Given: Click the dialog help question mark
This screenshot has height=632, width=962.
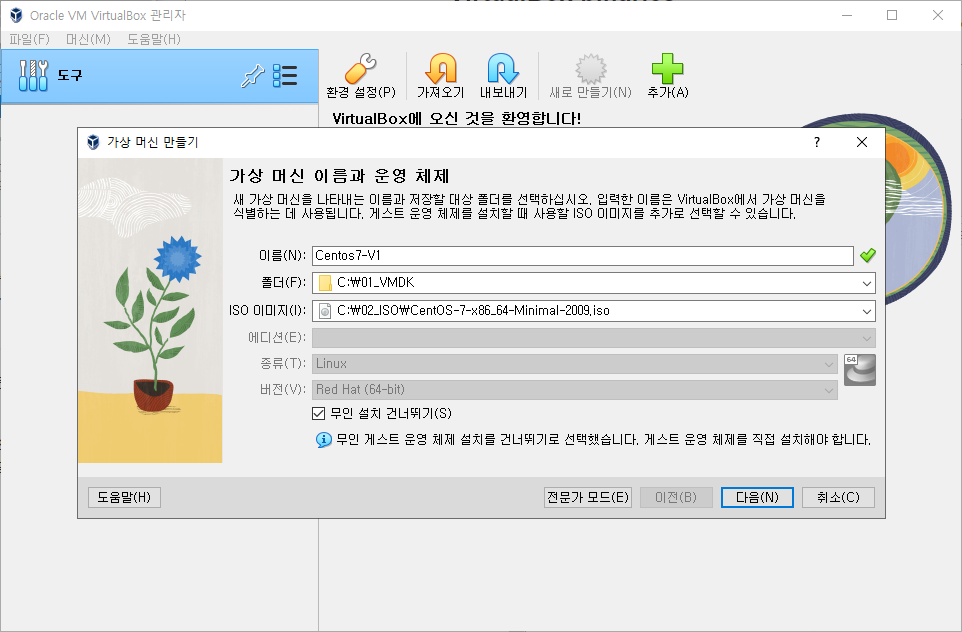Looking at the screenshot, I should click(817, 142).
